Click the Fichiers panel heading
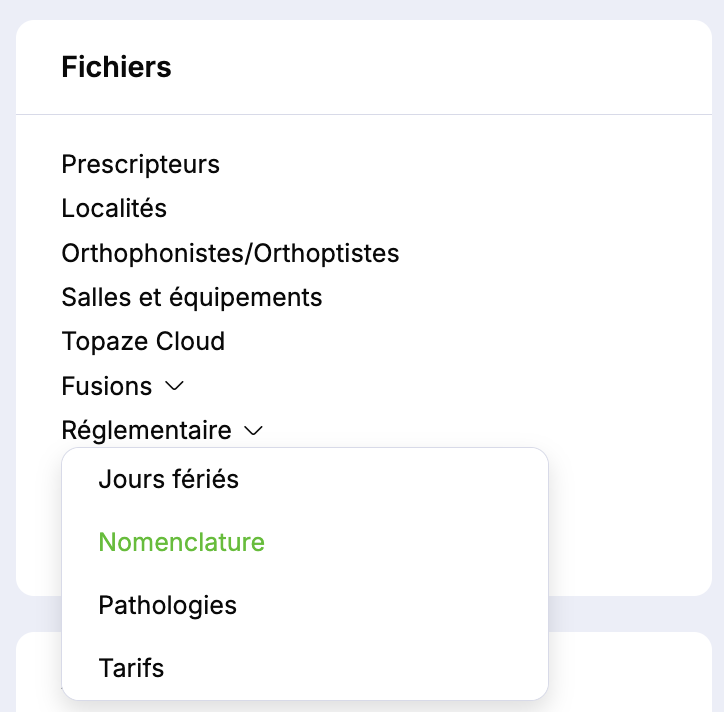Image resolution: width=724 pixels, height=712 pixels. (x=116, y=67)
